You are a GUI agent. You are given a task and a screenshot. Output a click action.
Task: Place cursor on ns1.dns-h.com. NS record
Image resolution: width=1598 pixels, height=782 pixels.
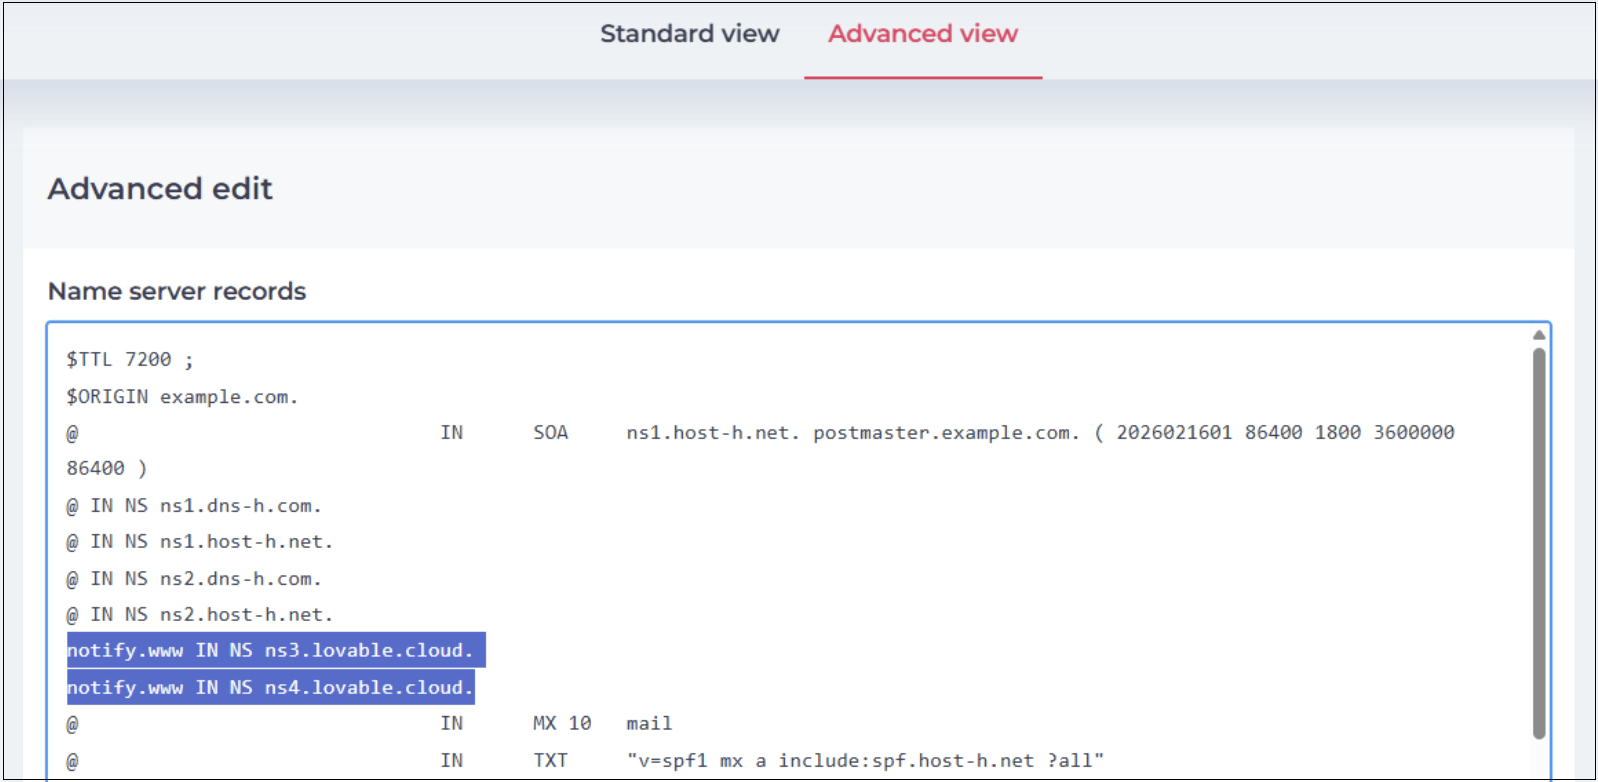[x=194, y=506]
